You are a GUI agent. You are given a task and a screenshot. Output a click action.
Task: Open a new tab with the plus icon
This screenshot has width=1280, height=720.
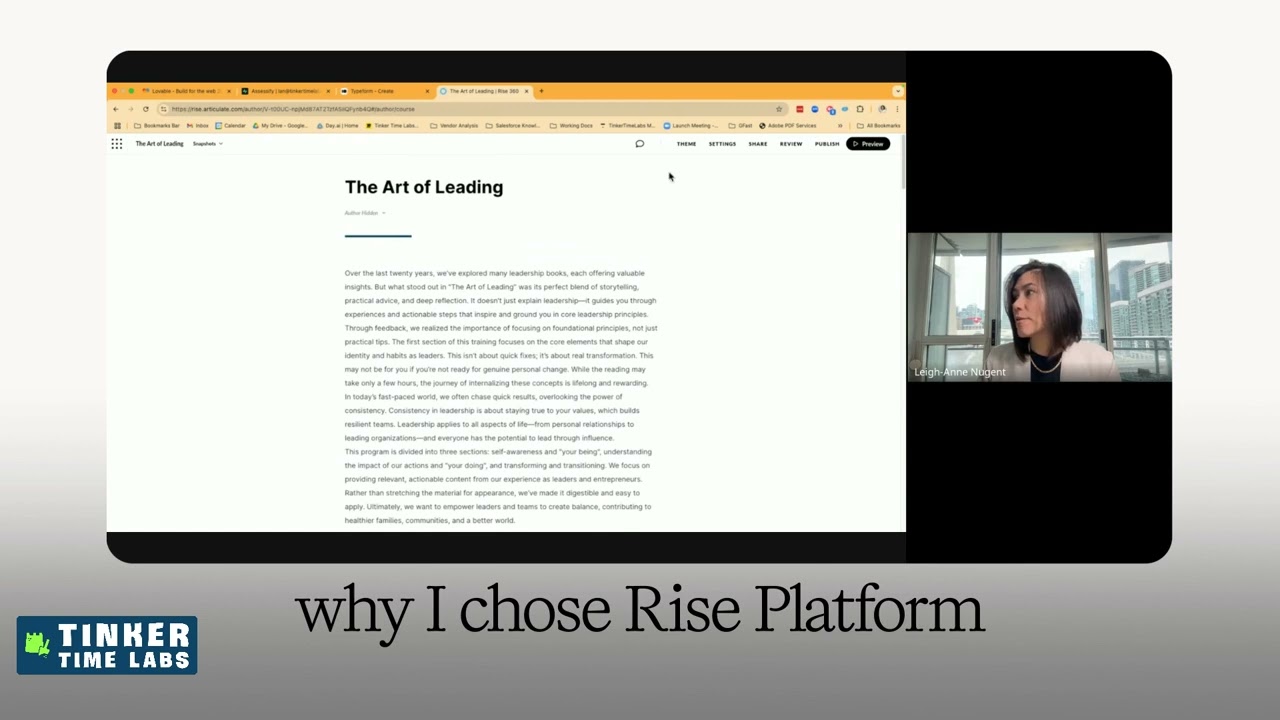[x=541, y=91]
